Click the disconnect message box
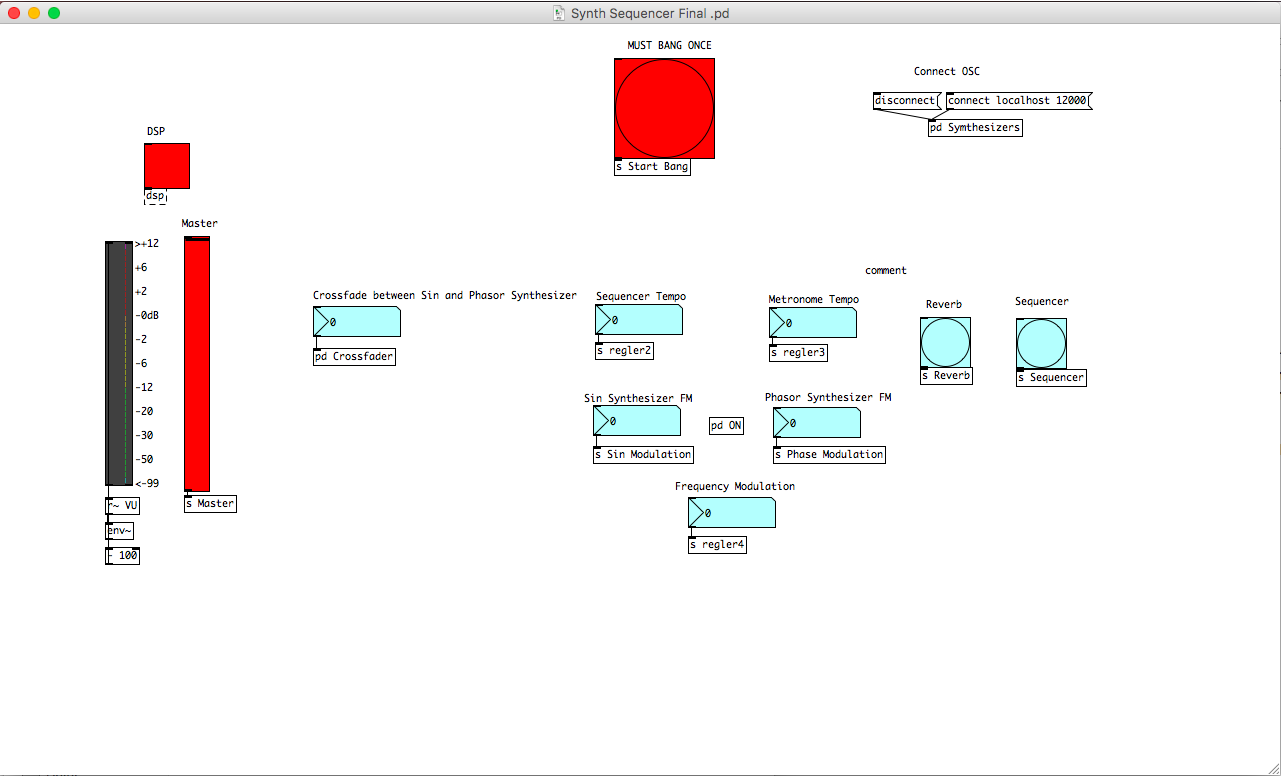 pyautogui.click(x=905, y=101)
